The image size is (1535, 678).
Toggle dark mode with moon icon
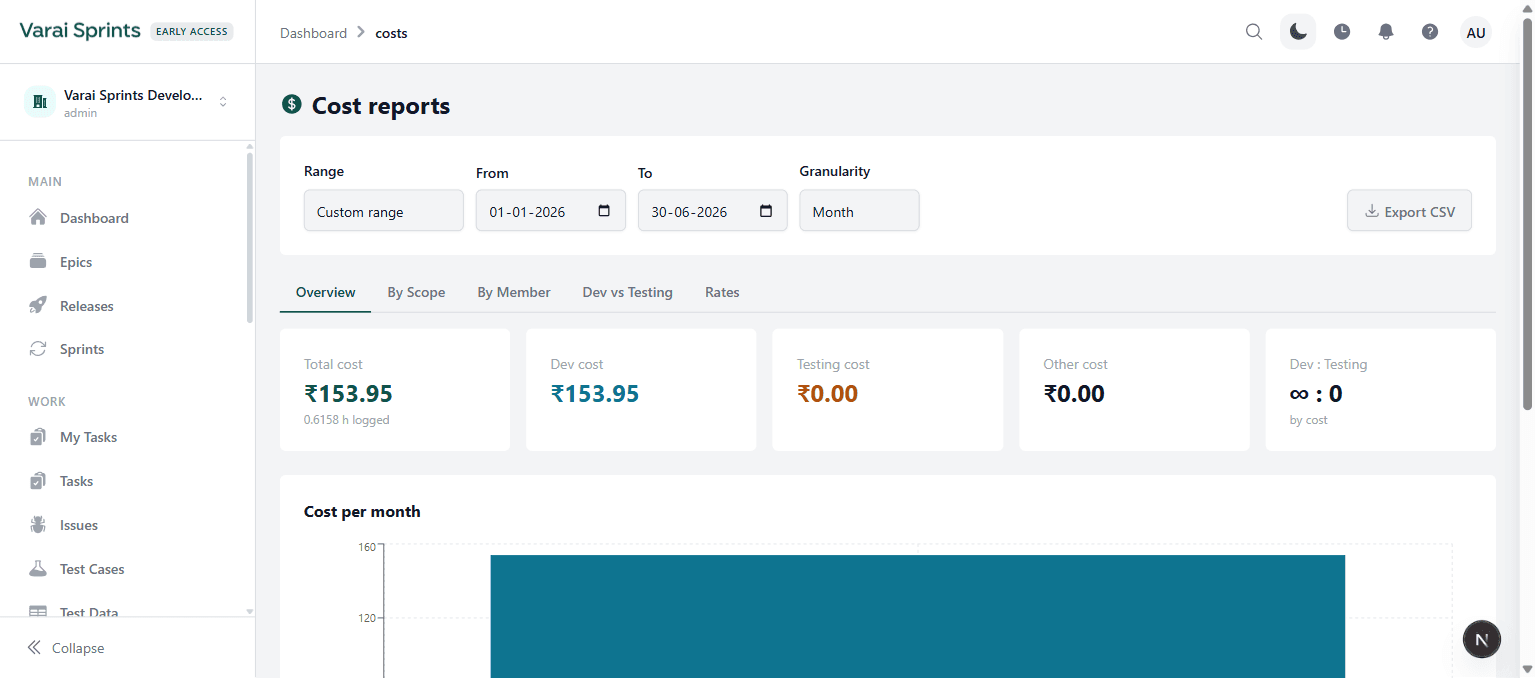tap(1298, 32)
